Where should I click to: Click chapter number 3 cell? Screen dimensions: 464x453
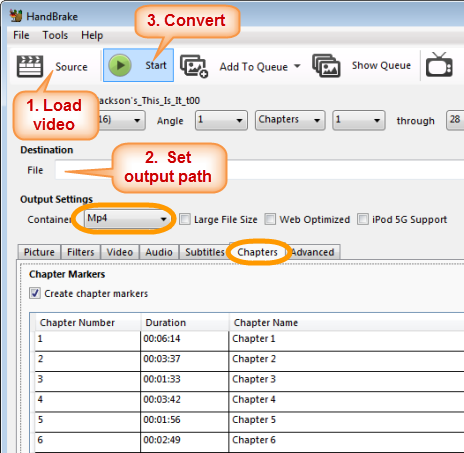pos(88,381)
